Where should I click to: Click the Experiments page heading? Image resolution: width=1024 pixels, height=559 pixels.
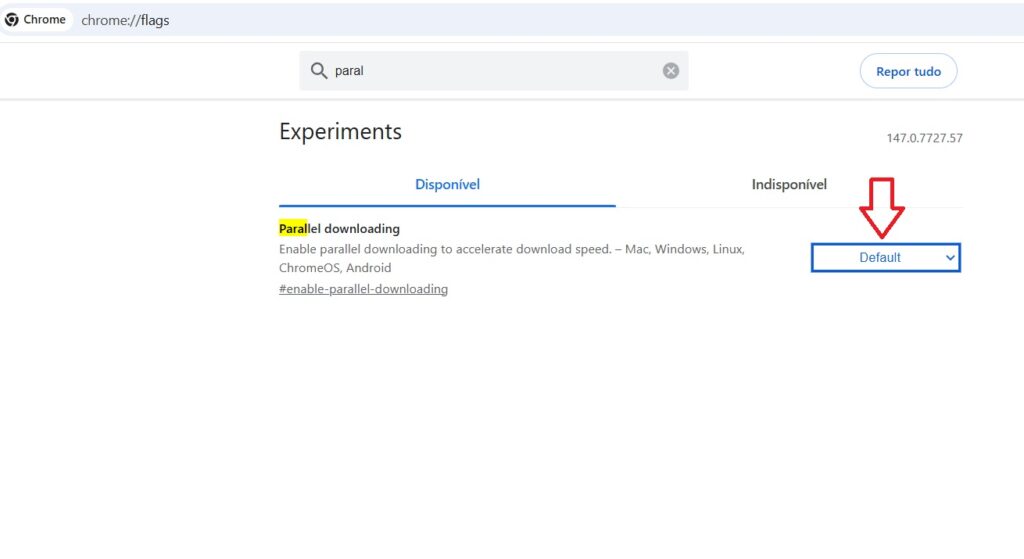pyautogui.click(x=340, y=132)
